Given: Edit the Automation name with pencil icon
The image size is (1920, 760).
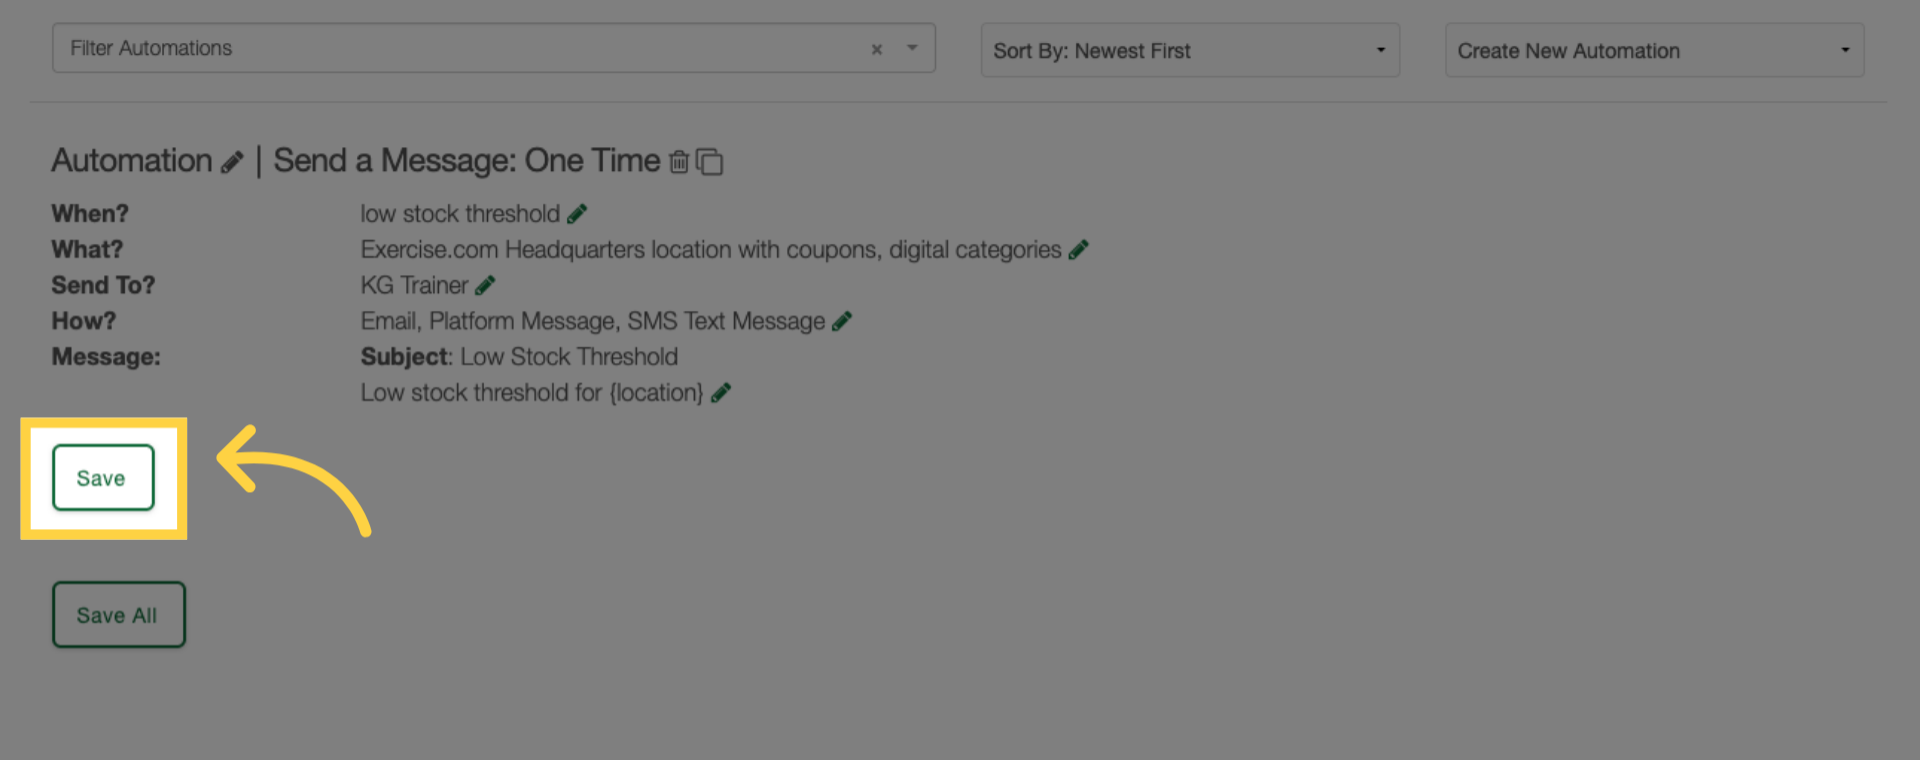Looking at the screenshot, I should pyautogui.click(x=232, y=162).
